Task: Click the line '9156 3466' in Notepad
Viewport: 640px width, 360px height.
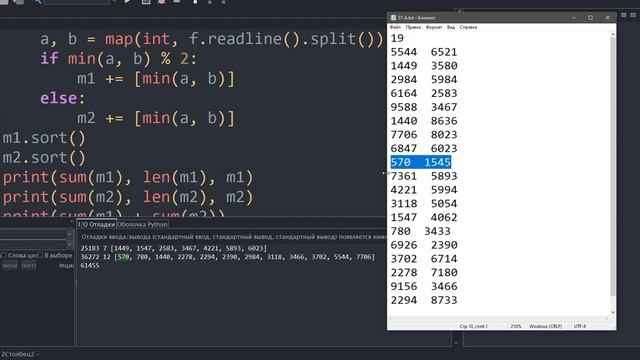Action: click(x=424, y=287)
